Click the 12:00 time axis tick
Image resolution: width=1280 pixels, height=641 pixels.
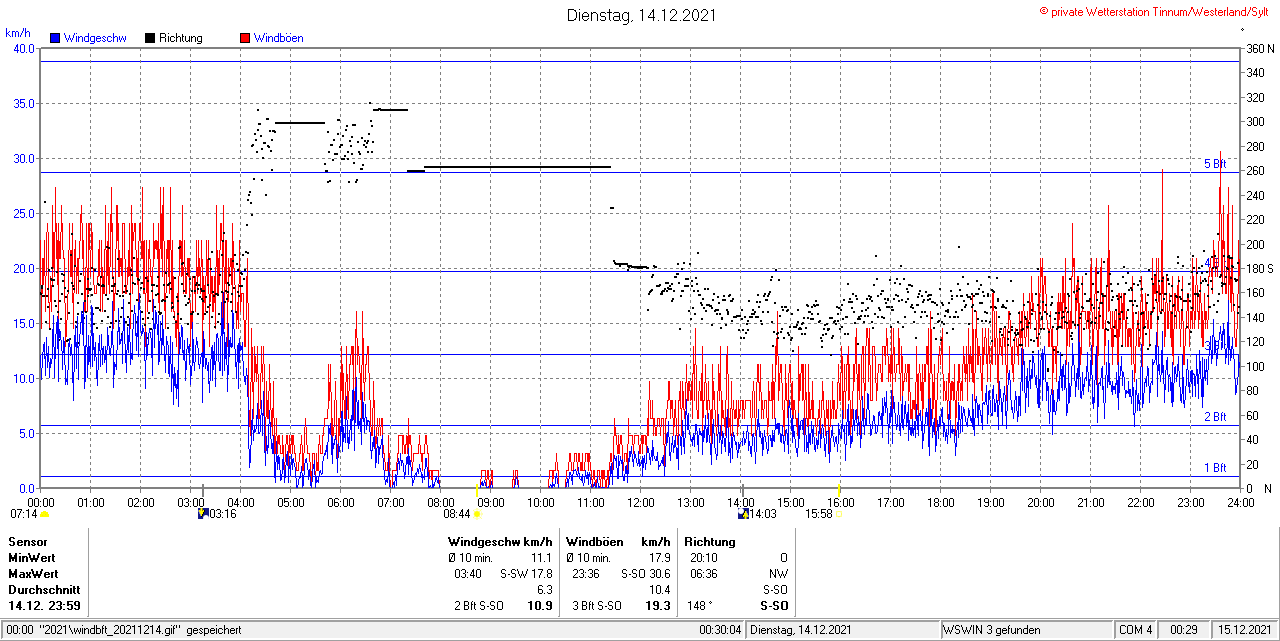click(640, 501)
